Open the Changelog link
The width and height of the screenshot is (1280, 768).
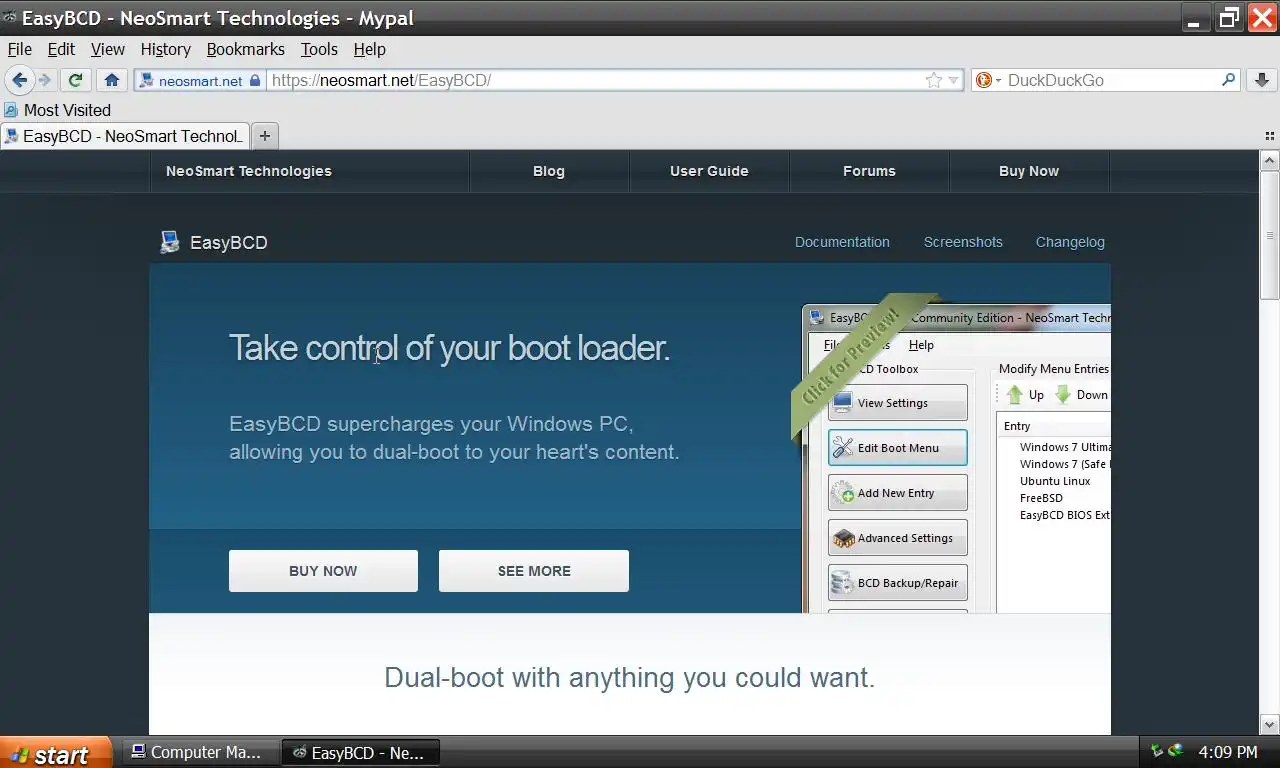pos(1070,242)
